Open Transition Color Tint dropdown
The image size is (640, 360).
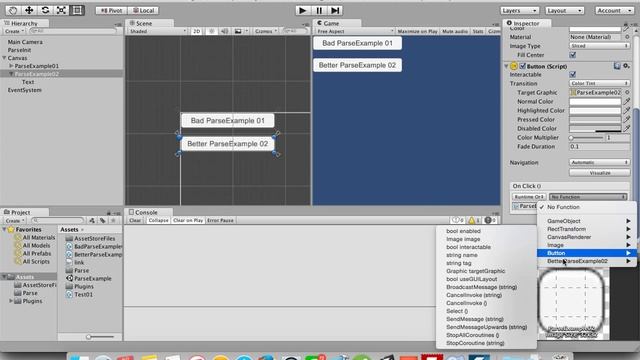tap(600, 83)
